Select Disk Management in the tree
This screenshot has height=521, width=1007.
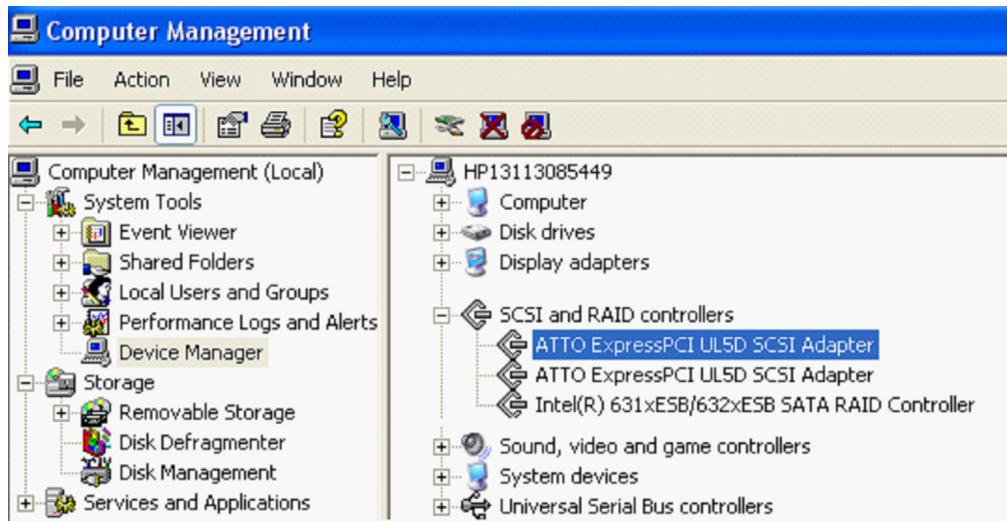click(x=197, y=473)
